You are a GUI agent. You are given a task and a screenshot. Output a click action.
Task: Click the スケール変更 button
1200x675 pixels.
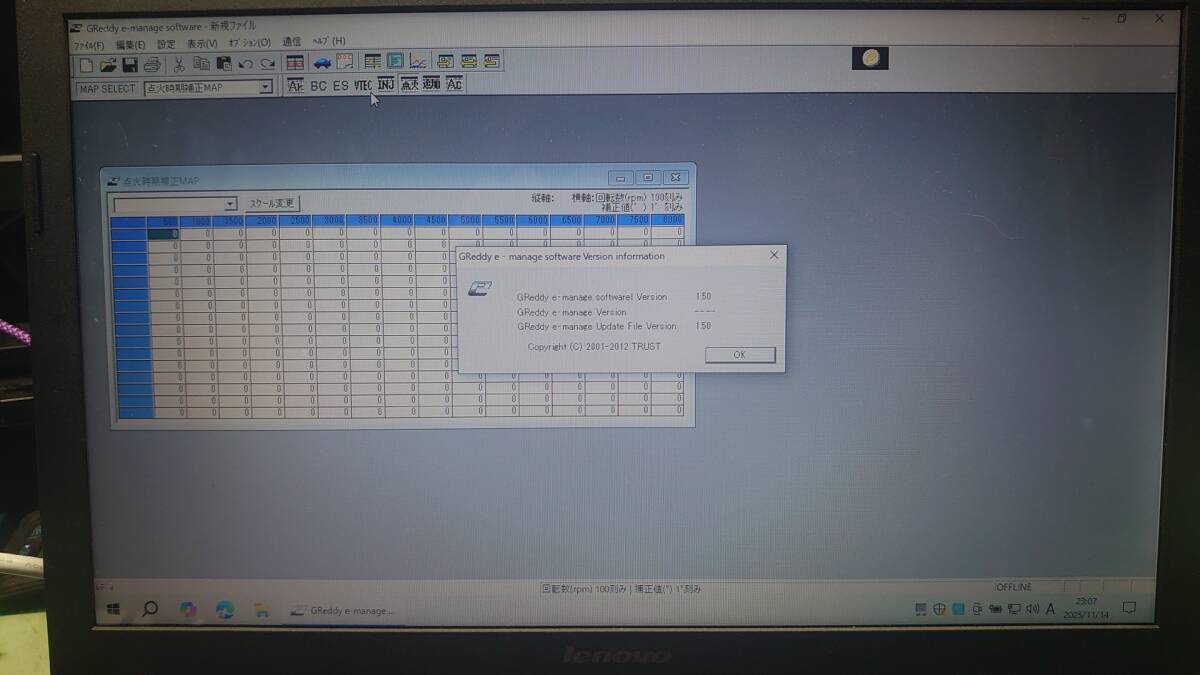coord(272,203)
